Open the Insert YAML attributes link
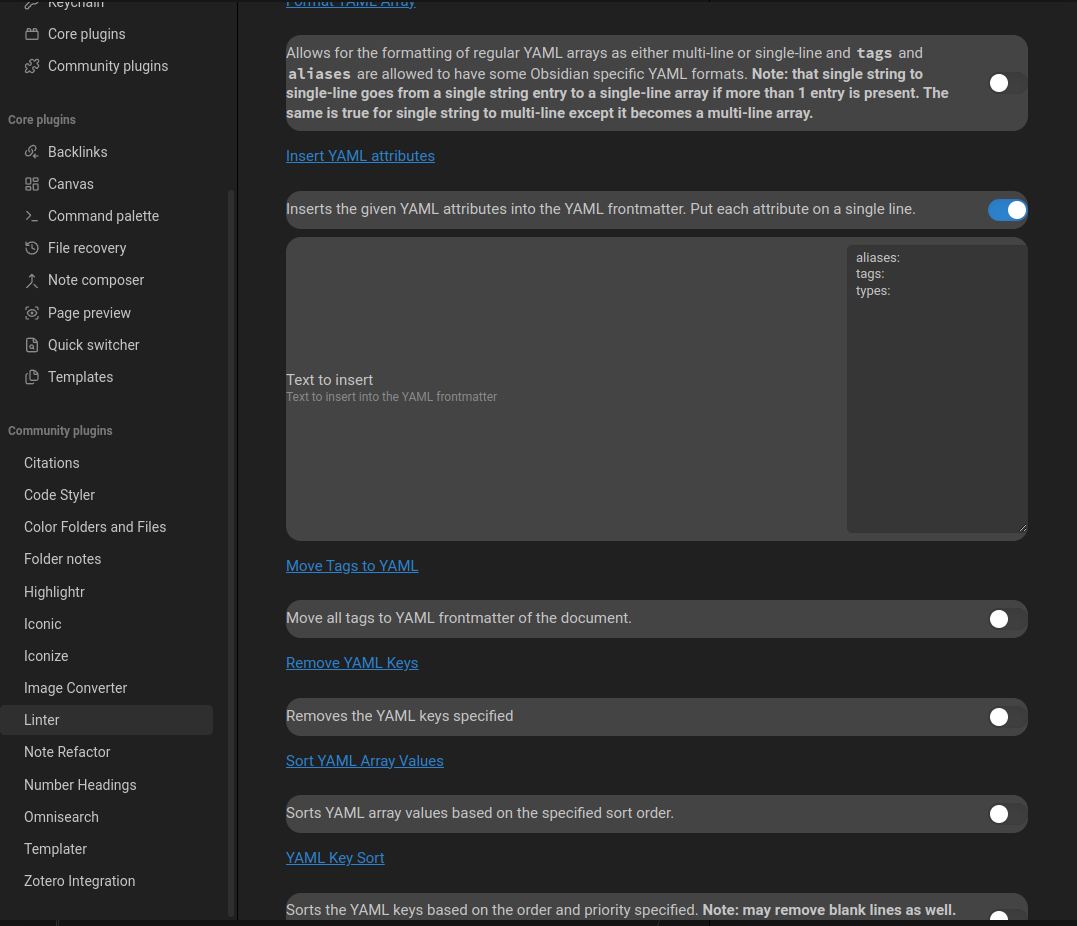Screen dimensions: 1077x926 (x=360, y=156)
